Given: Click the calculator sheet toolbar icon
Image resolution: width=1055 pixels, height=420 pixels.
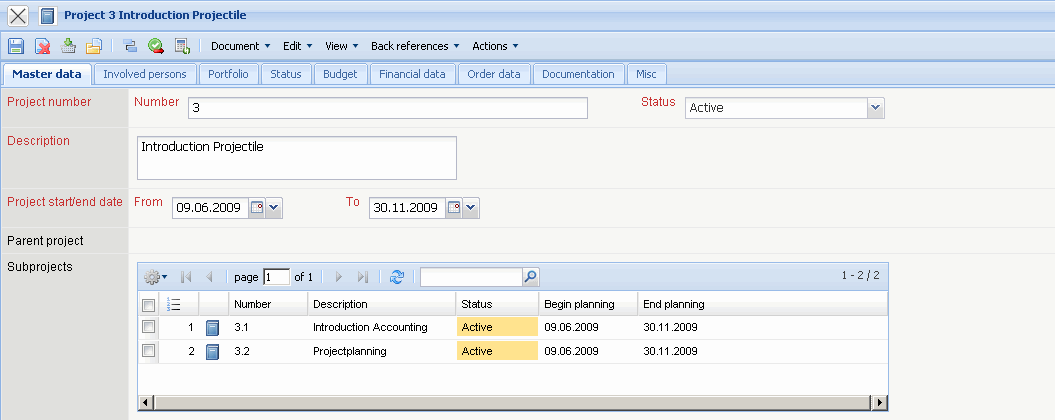Looking at the screenshot, I should (182, 46).
